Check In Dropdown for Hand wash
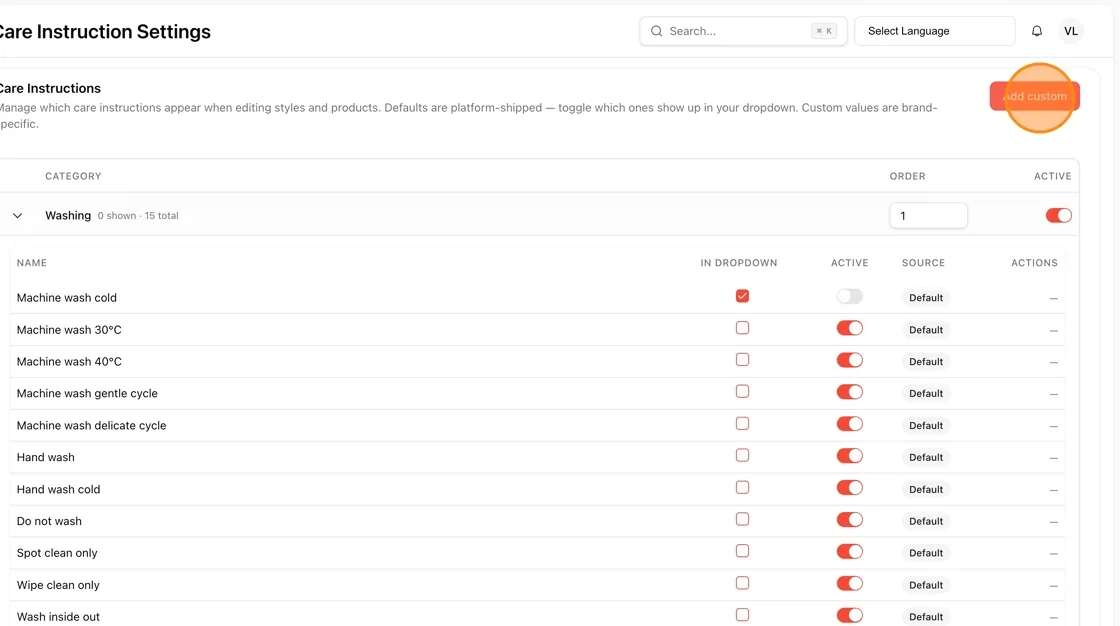The image size is (1120, 626). point(742,455)
